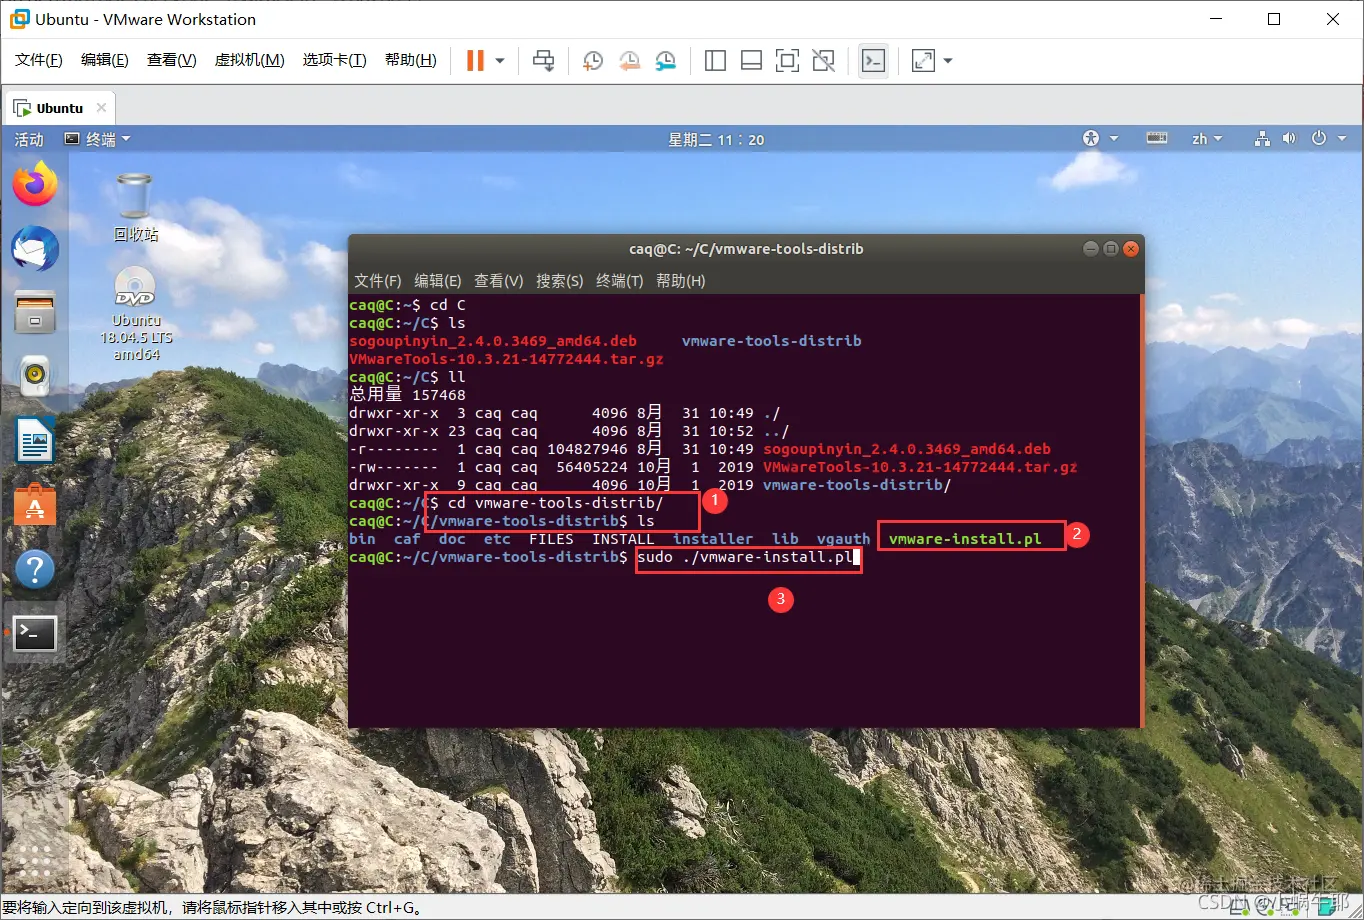Screen dimensions: 1364x920
Task: Minimize the VMware Workstation window
Action: click(x=1215, y=19)
